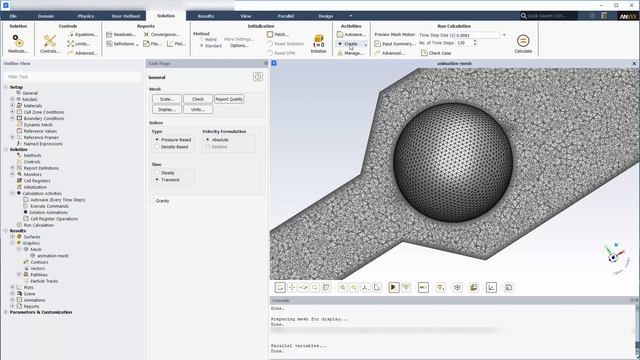Open Limits settings

pos(79,44)
